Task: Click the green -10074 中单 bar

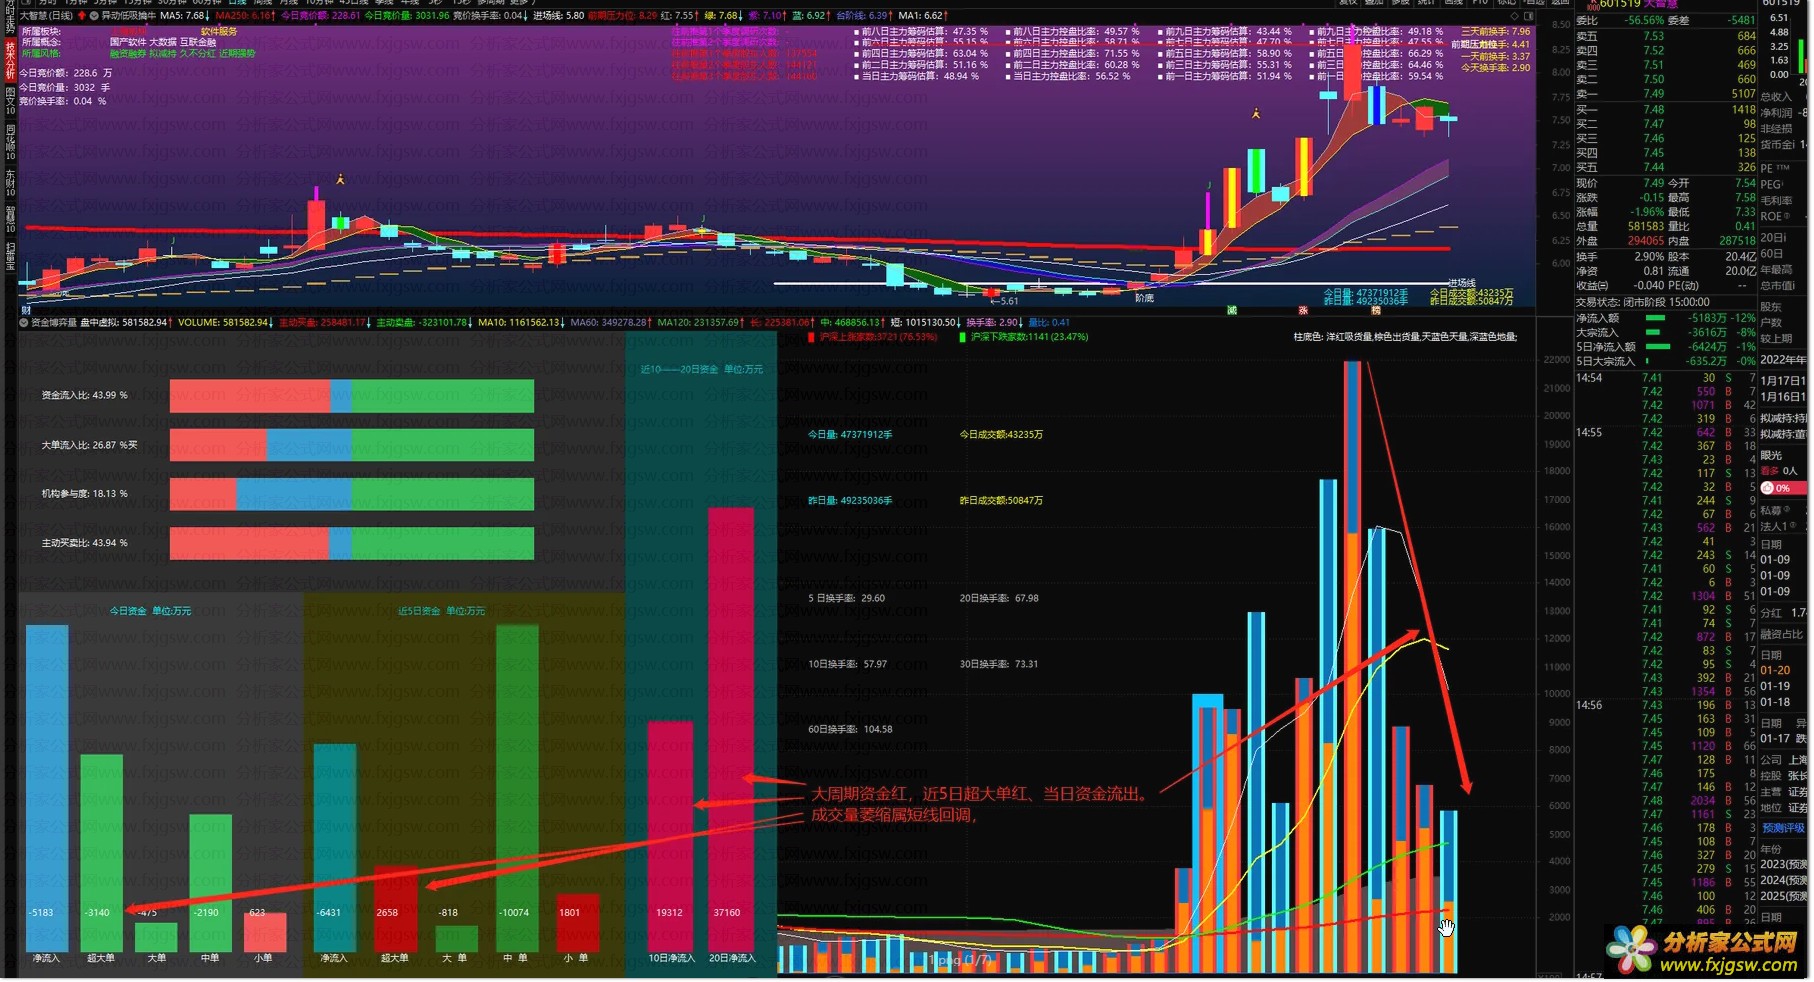Action: tap(517, 788)
